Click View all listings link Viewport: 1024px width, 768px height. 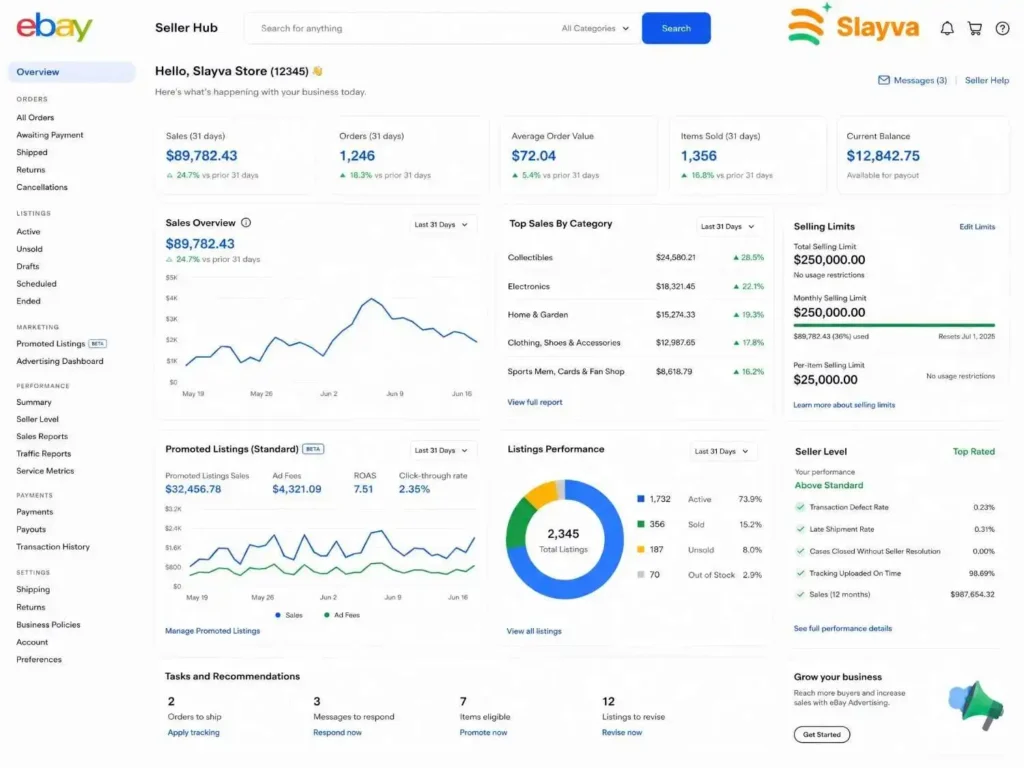click(534, 631)
